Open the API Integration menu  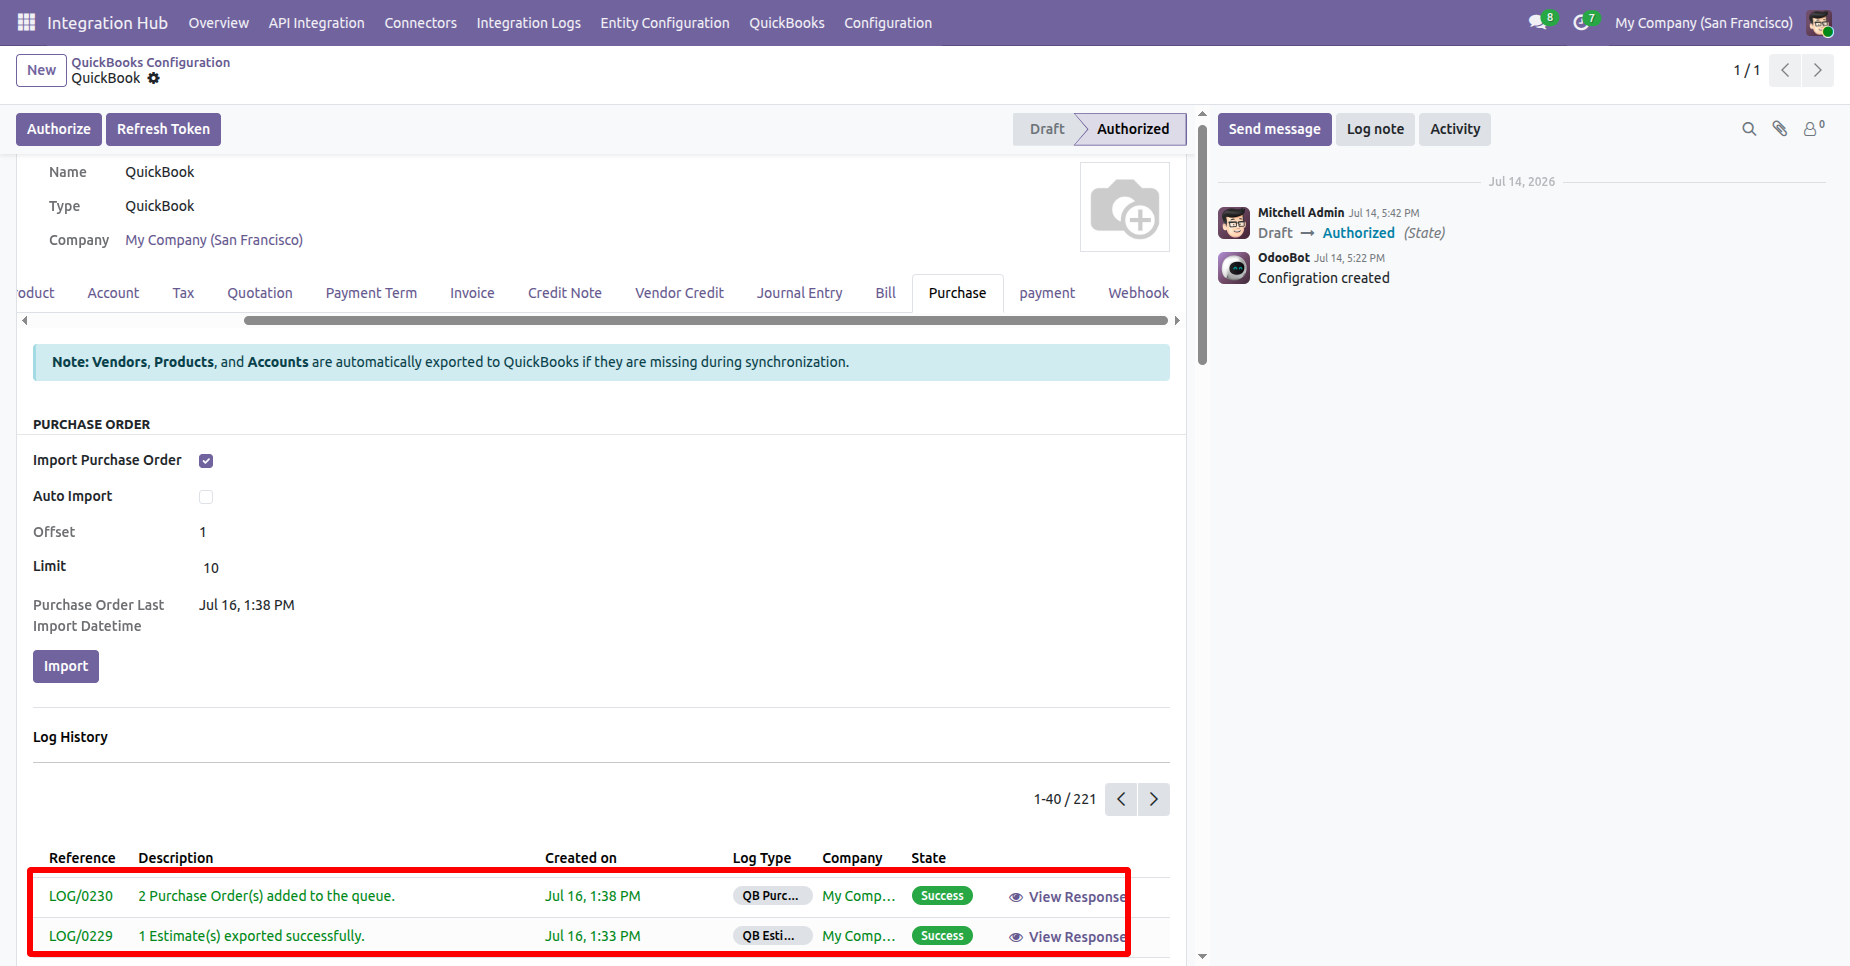click(x=316, y=23)
